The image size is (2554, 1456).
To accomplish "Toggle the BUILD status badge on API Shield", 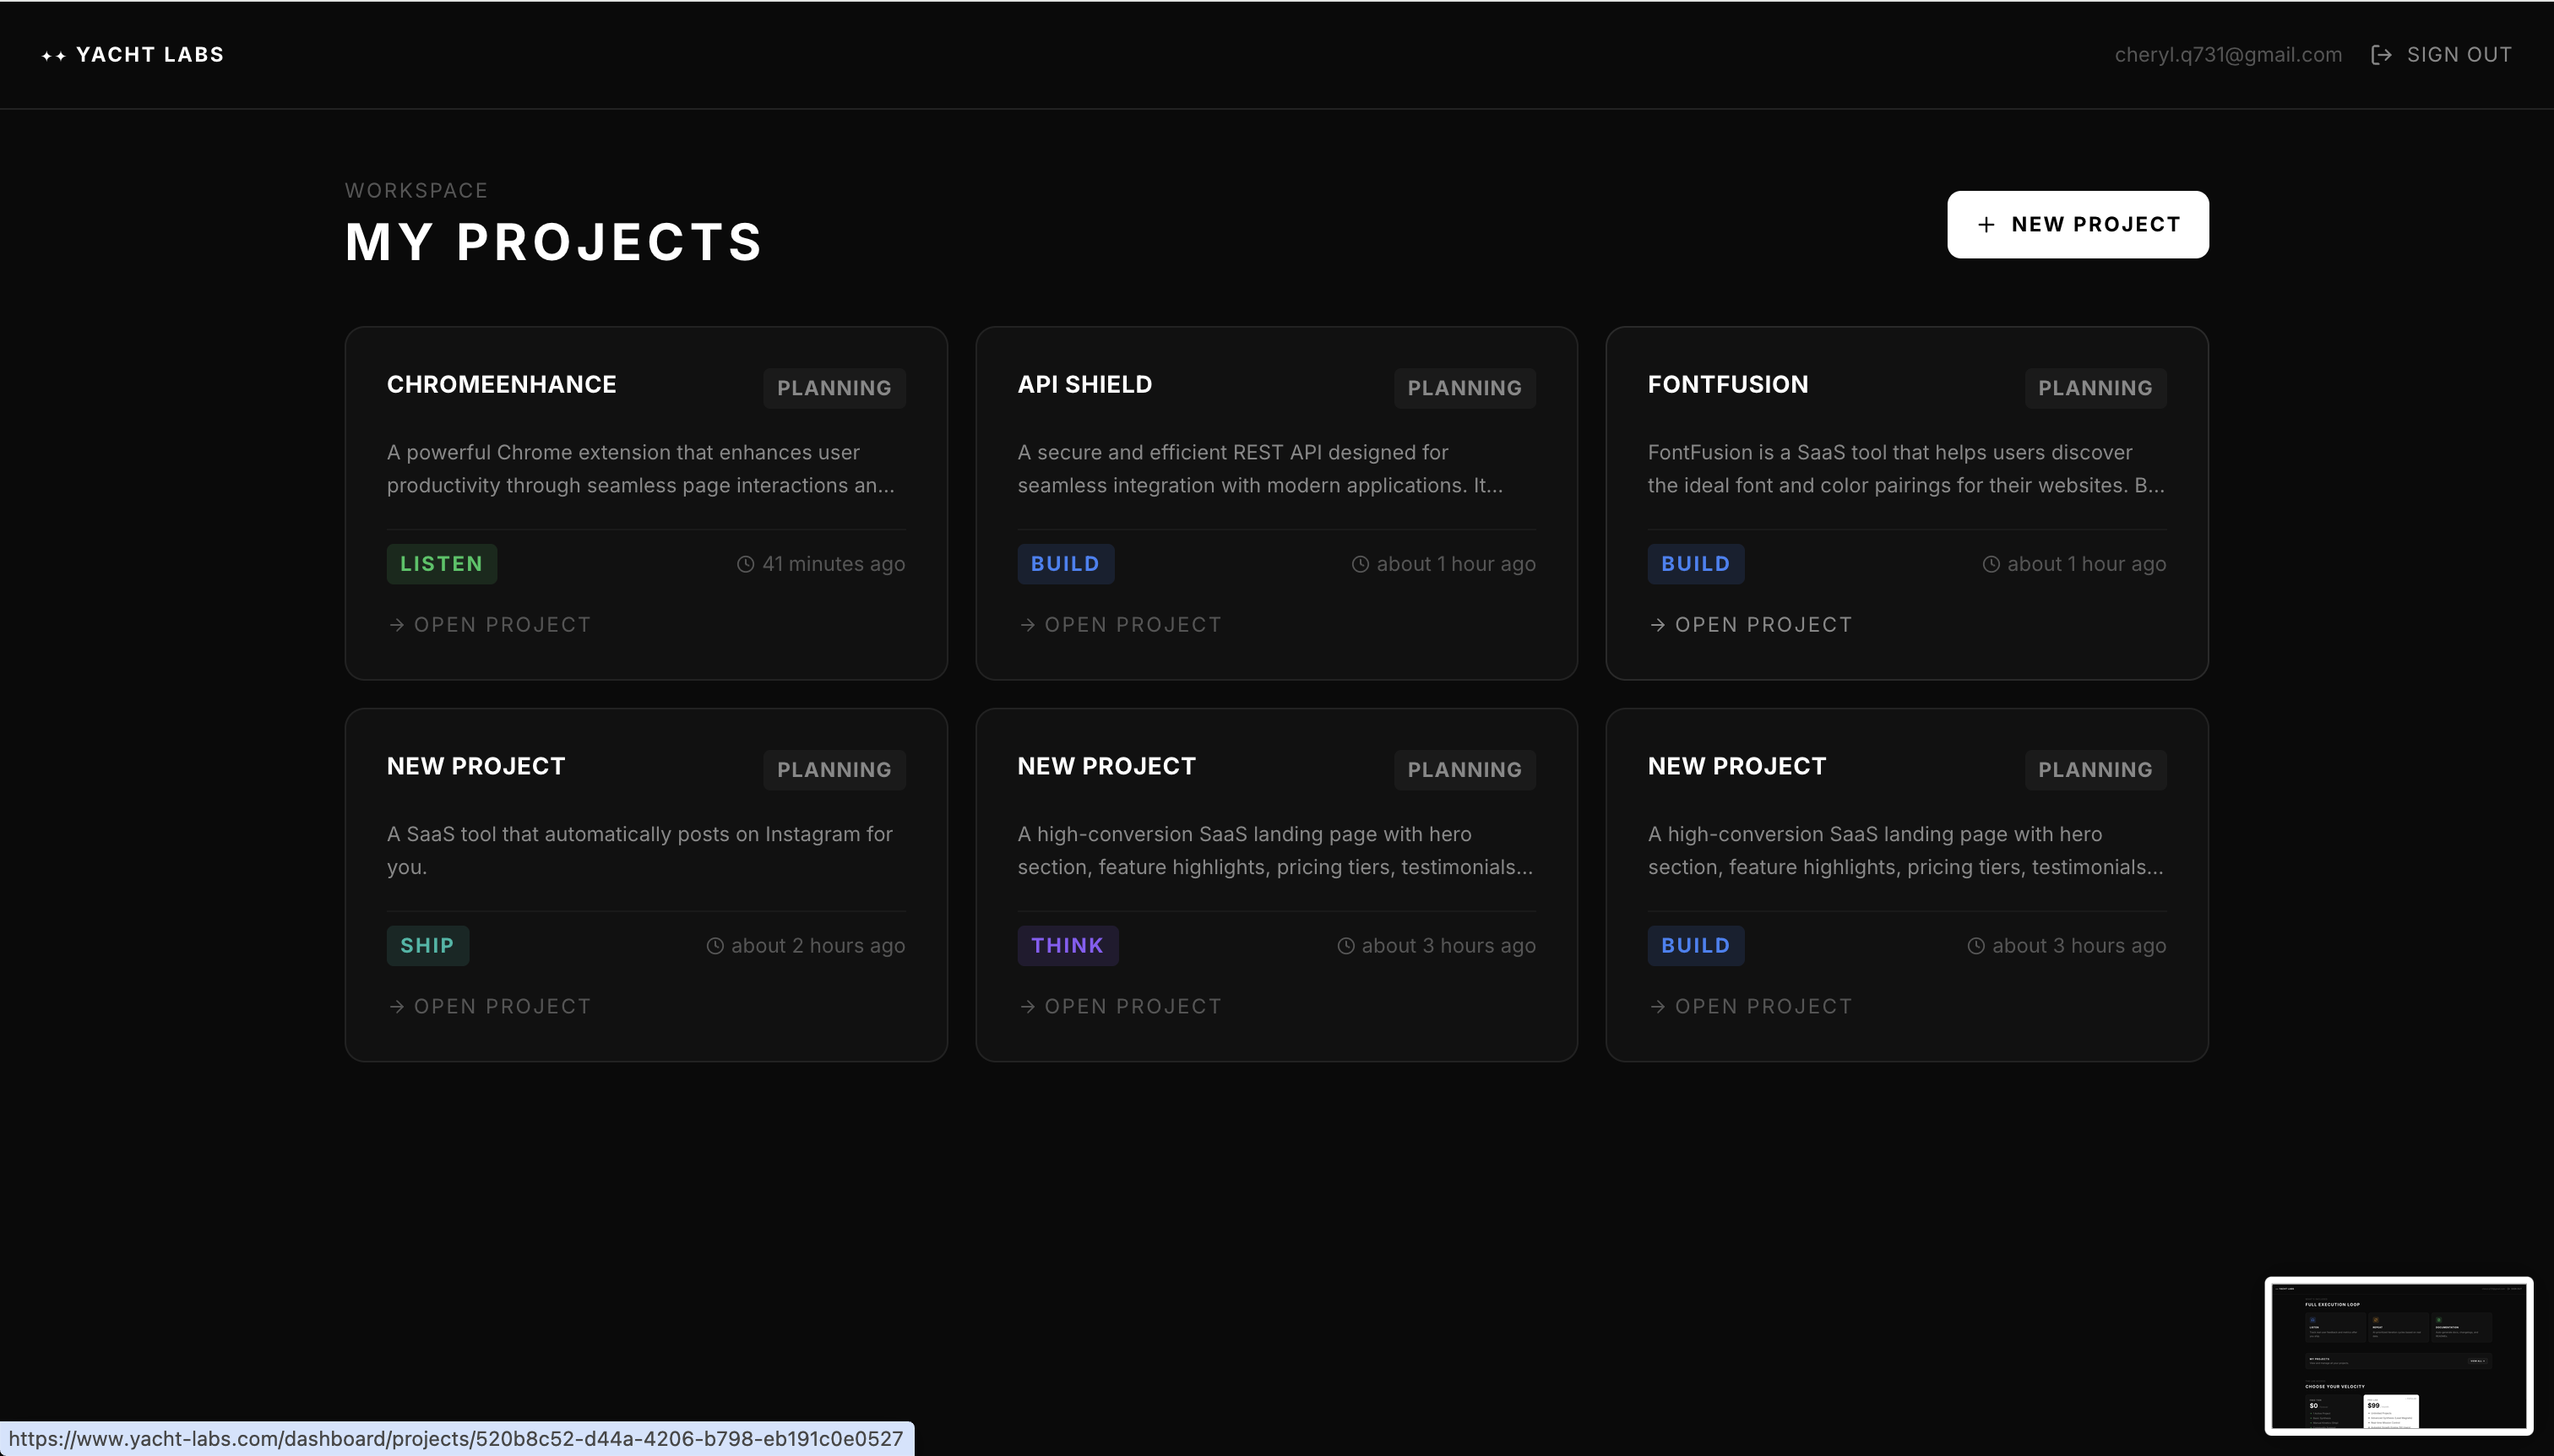I will pos(1064,563).
